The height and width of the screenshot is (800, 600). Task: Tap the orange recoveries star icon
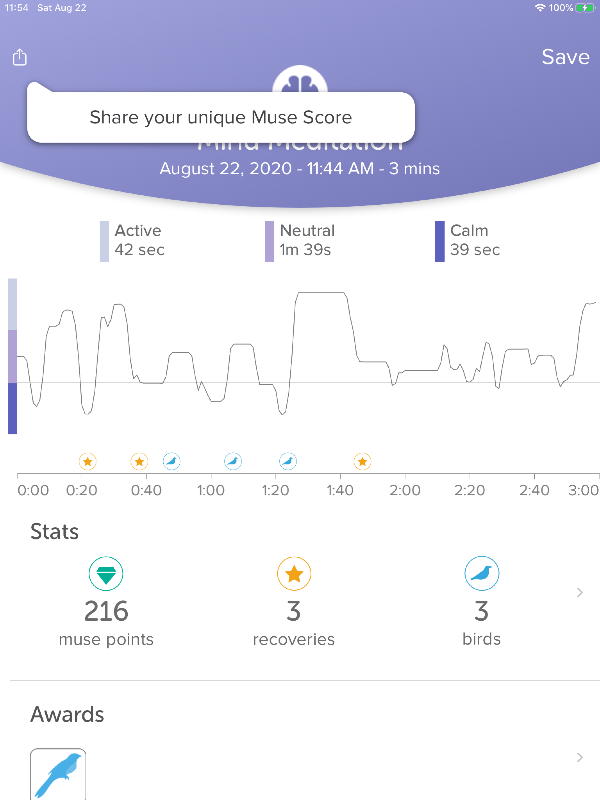click(x=294, y=574)
